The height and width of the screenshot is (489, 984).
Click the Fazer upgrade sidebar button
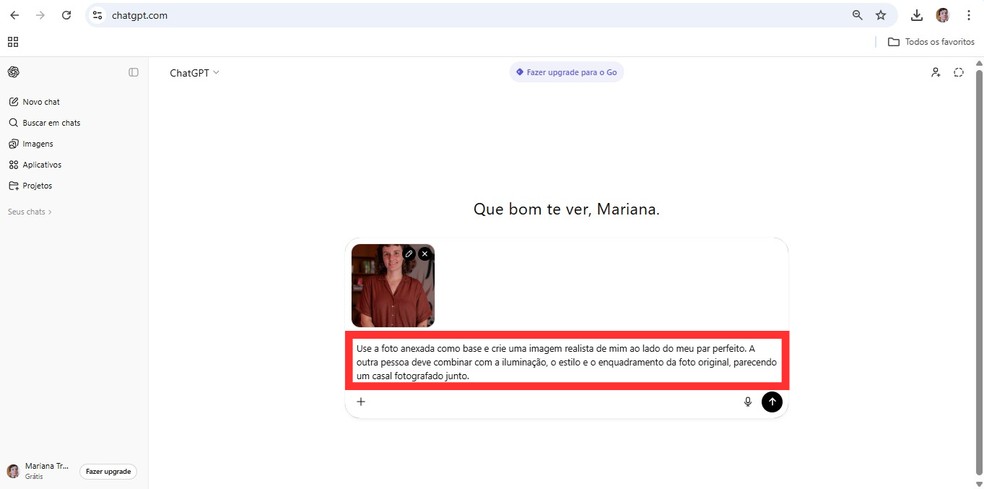108,471
